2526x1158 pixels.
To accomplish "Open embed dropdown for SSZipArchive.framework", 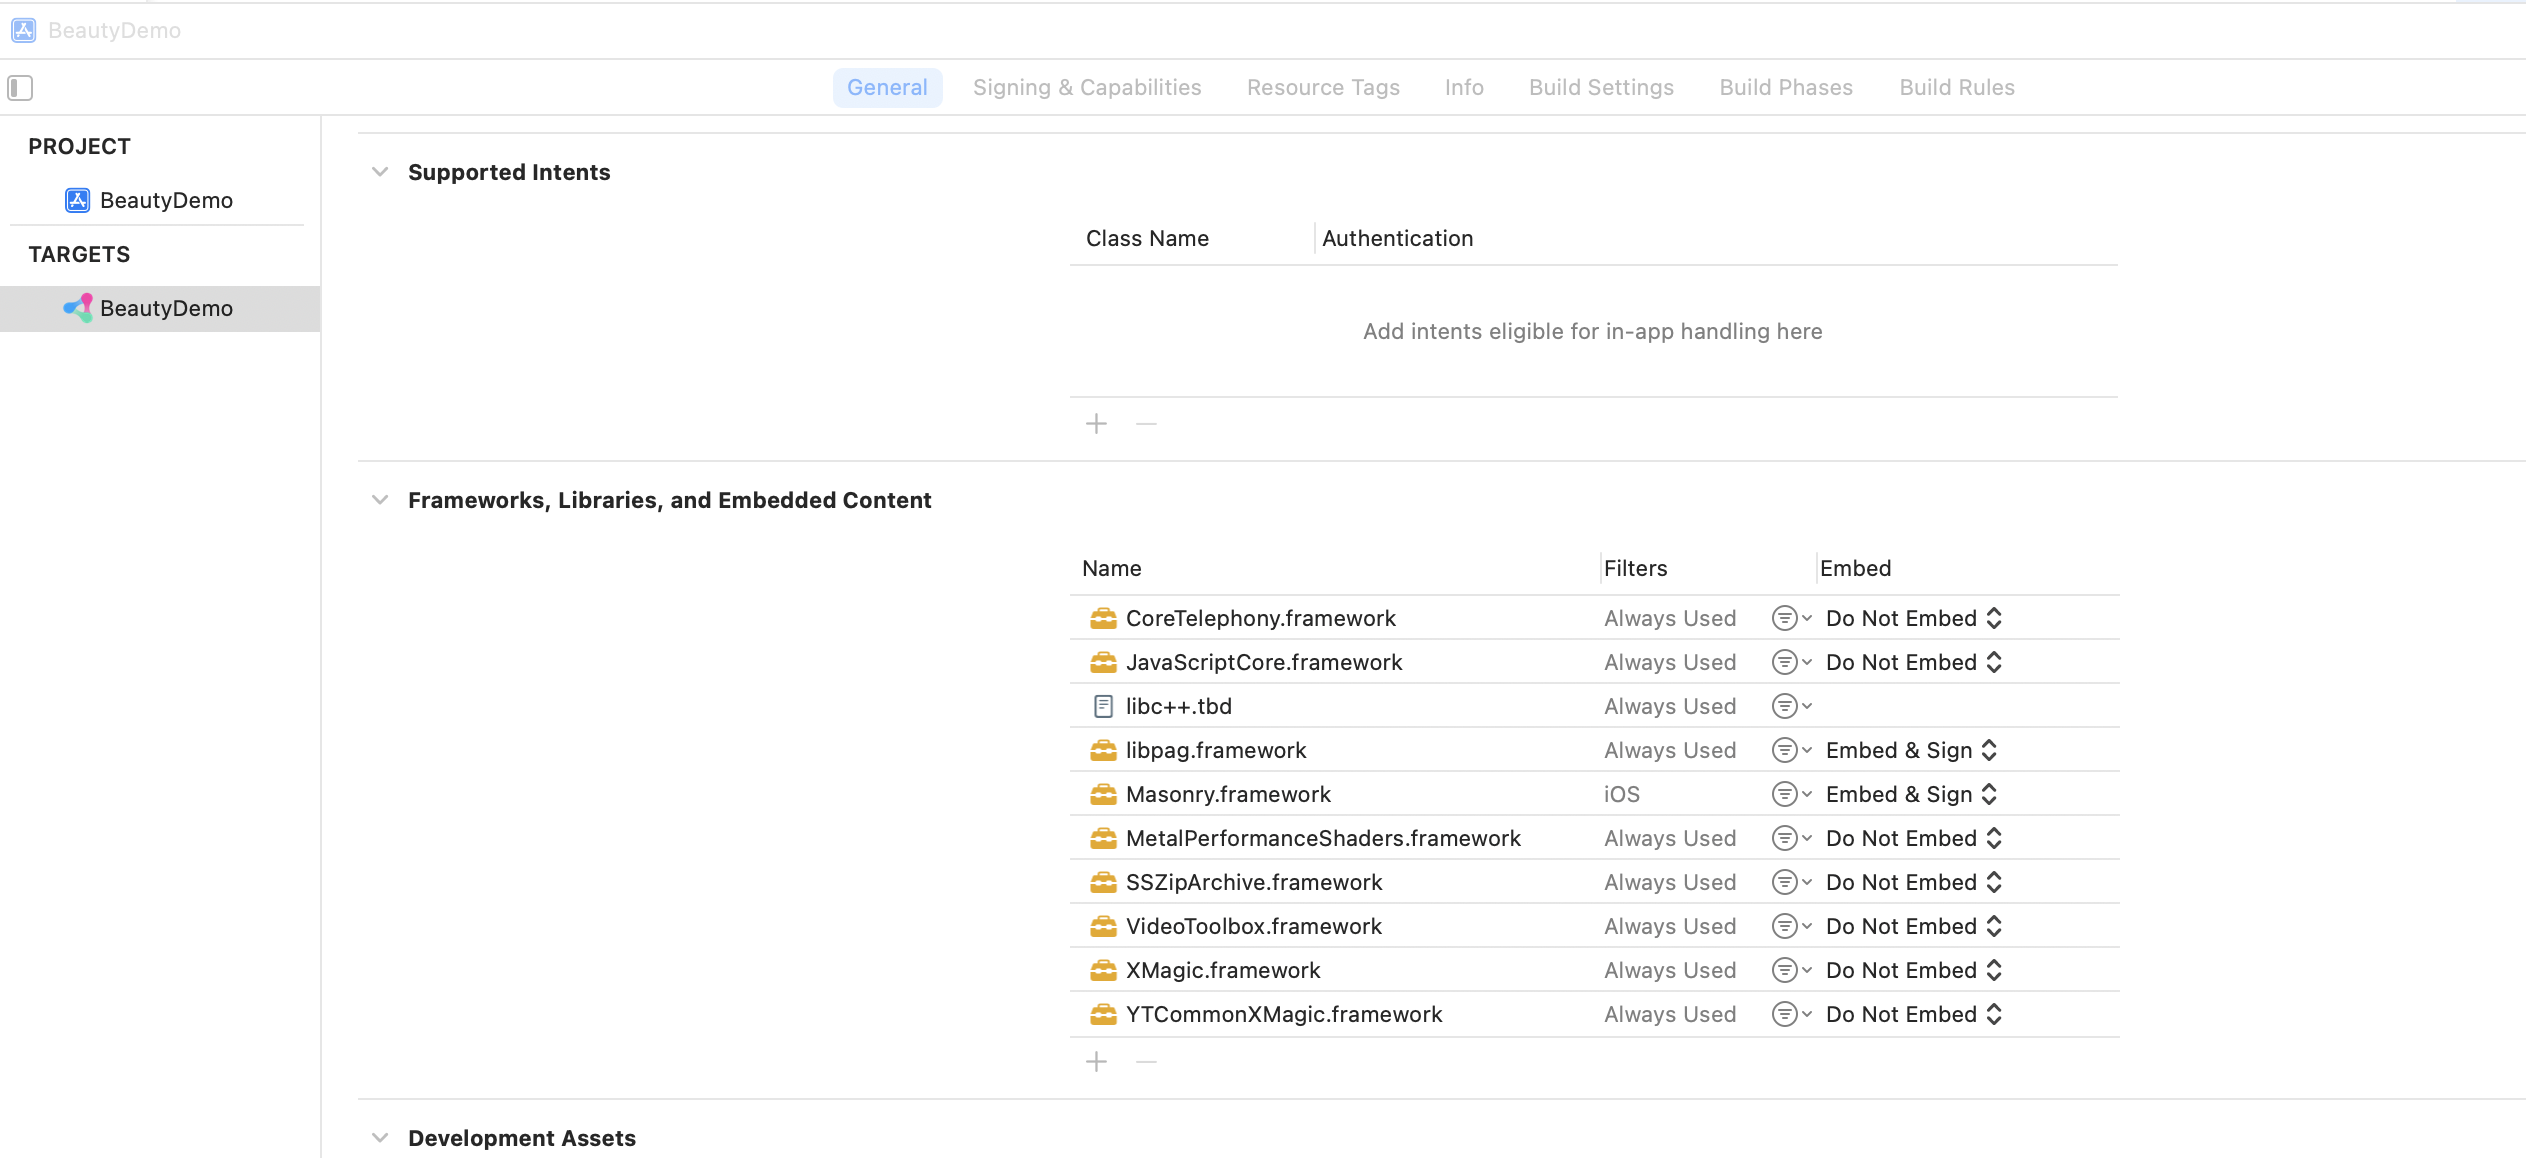I will pyautogui.click(x=1913, y=882).
